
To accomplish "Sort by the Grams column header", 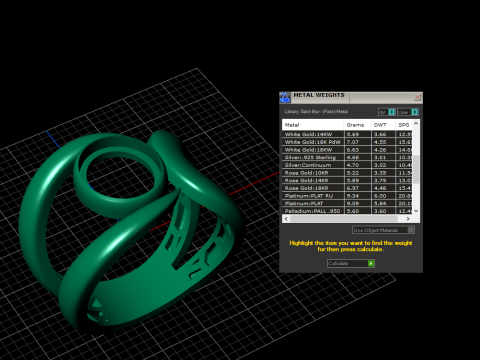I will (357, 125).
